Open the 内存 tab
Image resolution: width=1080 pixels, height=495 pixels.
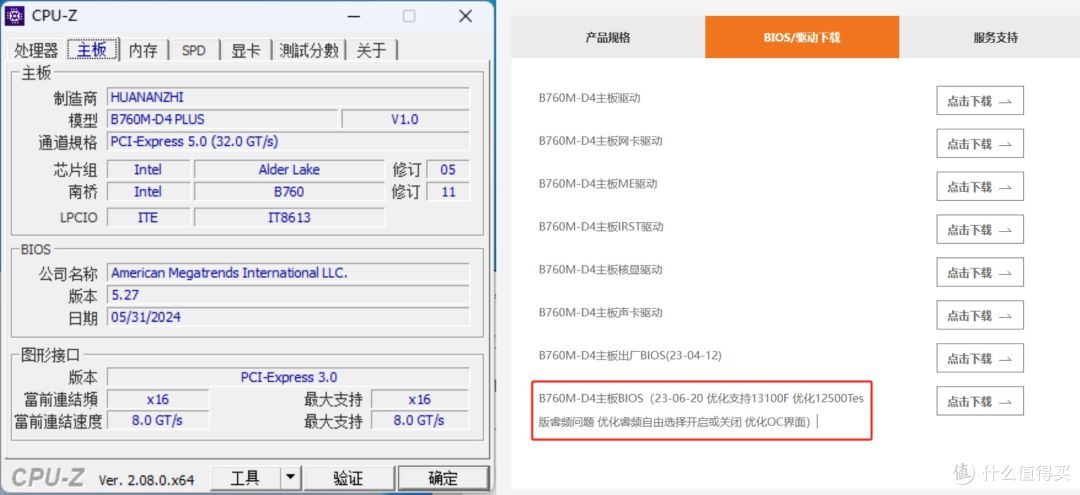[143, 50]
